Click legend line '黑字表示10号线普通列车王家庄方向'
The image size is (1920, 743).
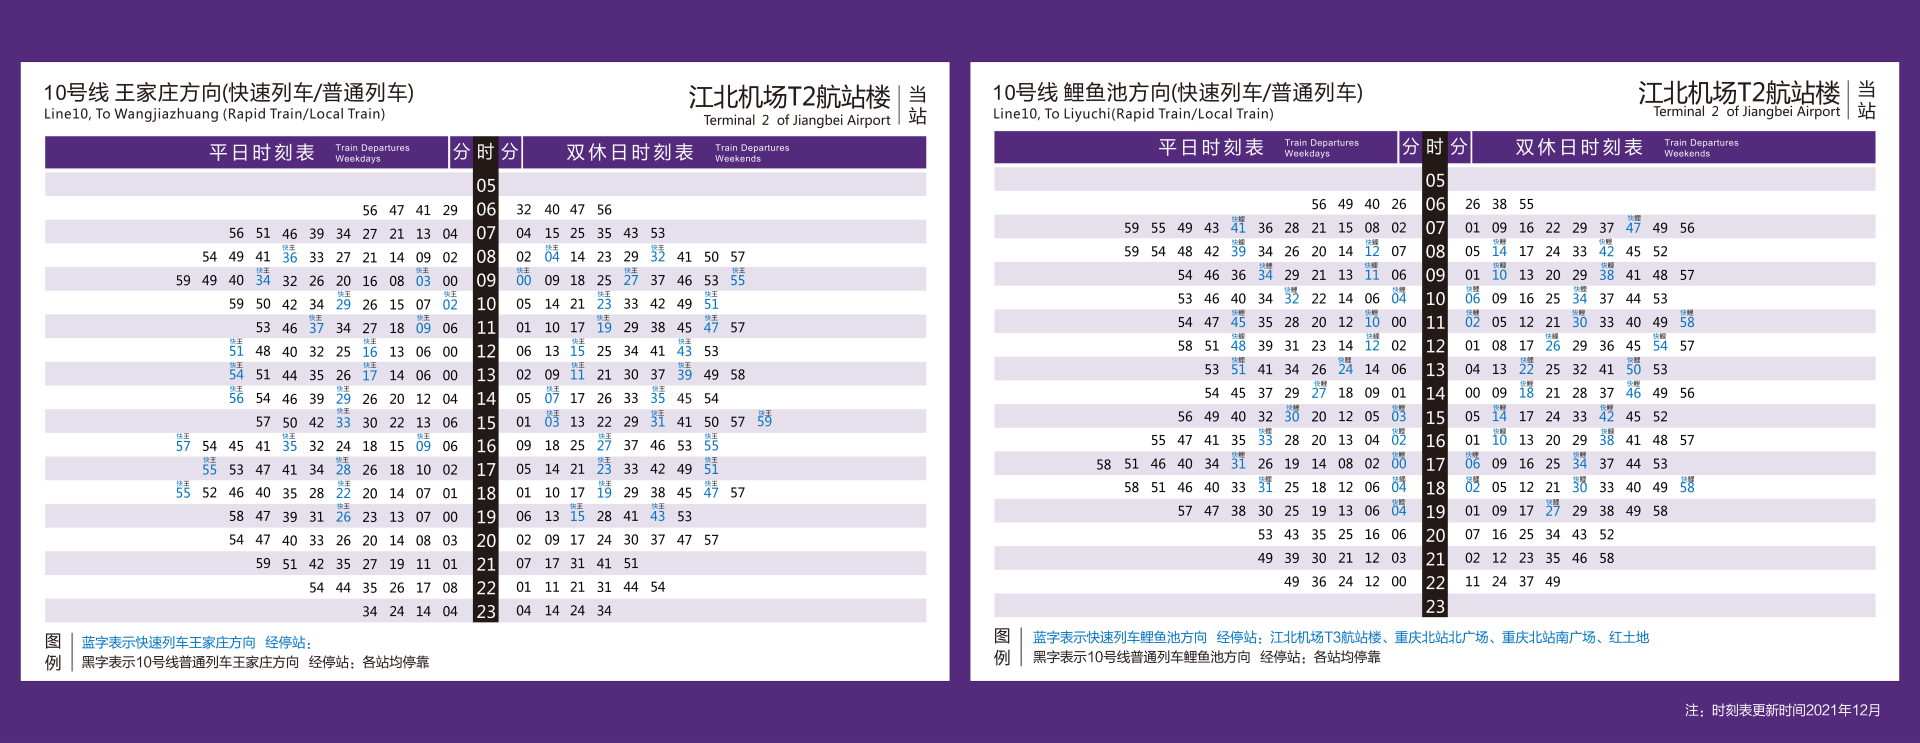[190, 662]
